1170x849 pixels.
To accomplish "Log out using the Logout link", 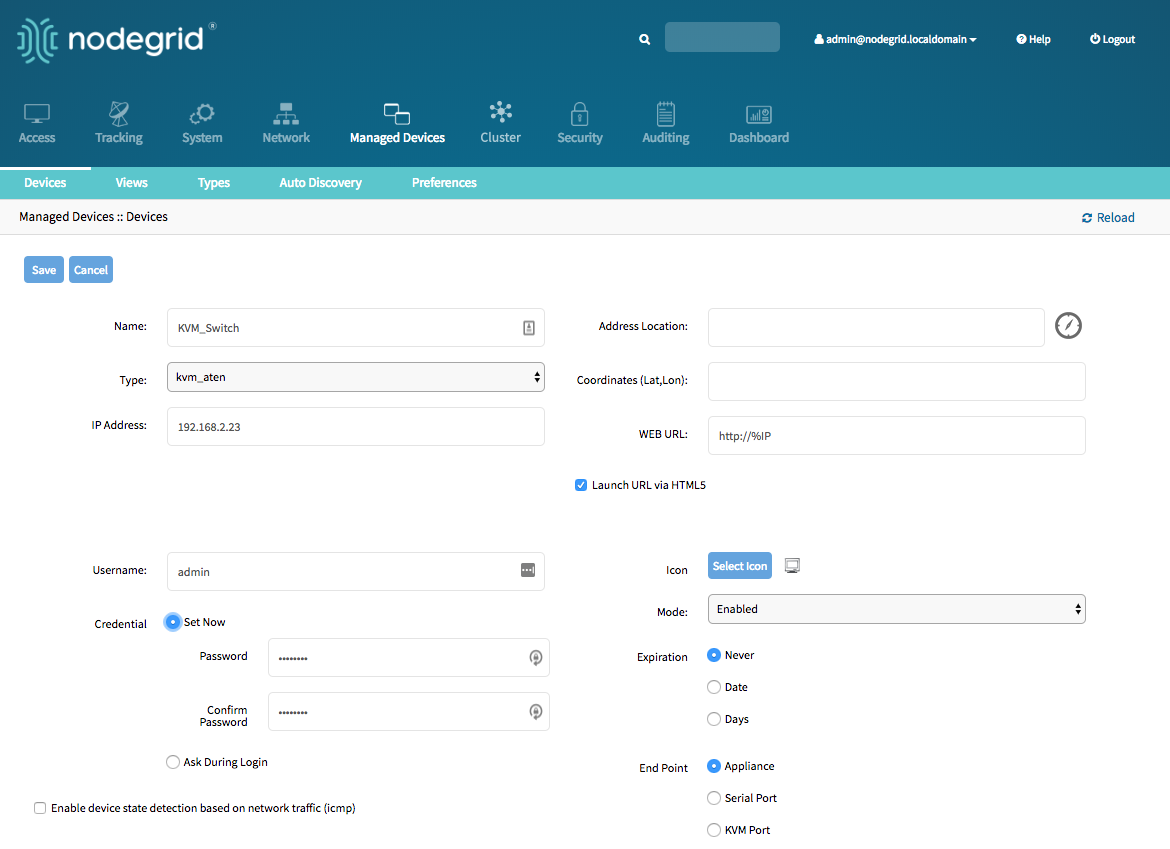I will (1112, 40).
